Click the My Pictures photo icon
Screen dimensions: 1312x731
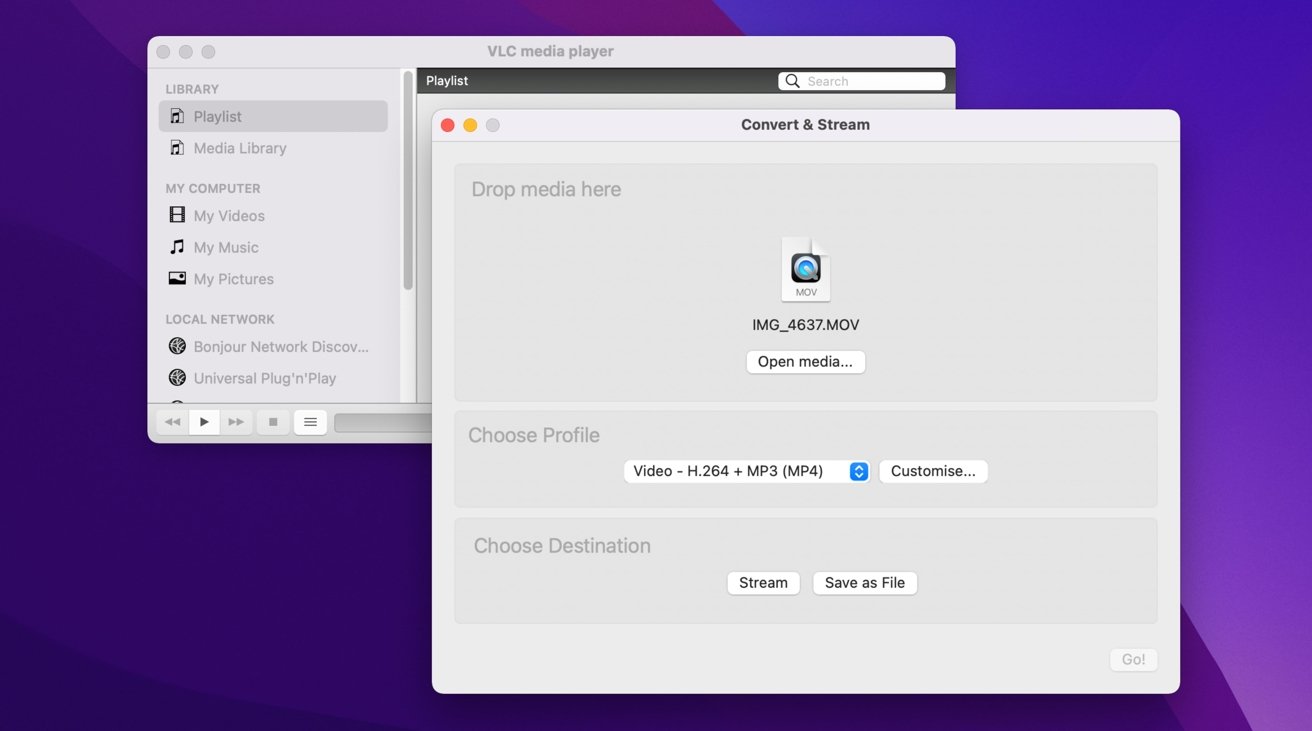177,279
